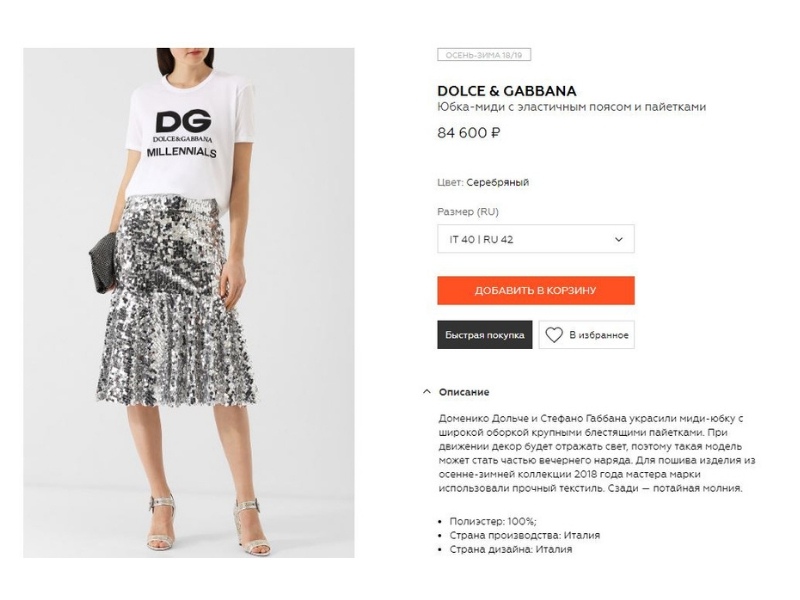Screen dimensions: 800x600
Task: Click the В избранное label
Action: (598, 335)
